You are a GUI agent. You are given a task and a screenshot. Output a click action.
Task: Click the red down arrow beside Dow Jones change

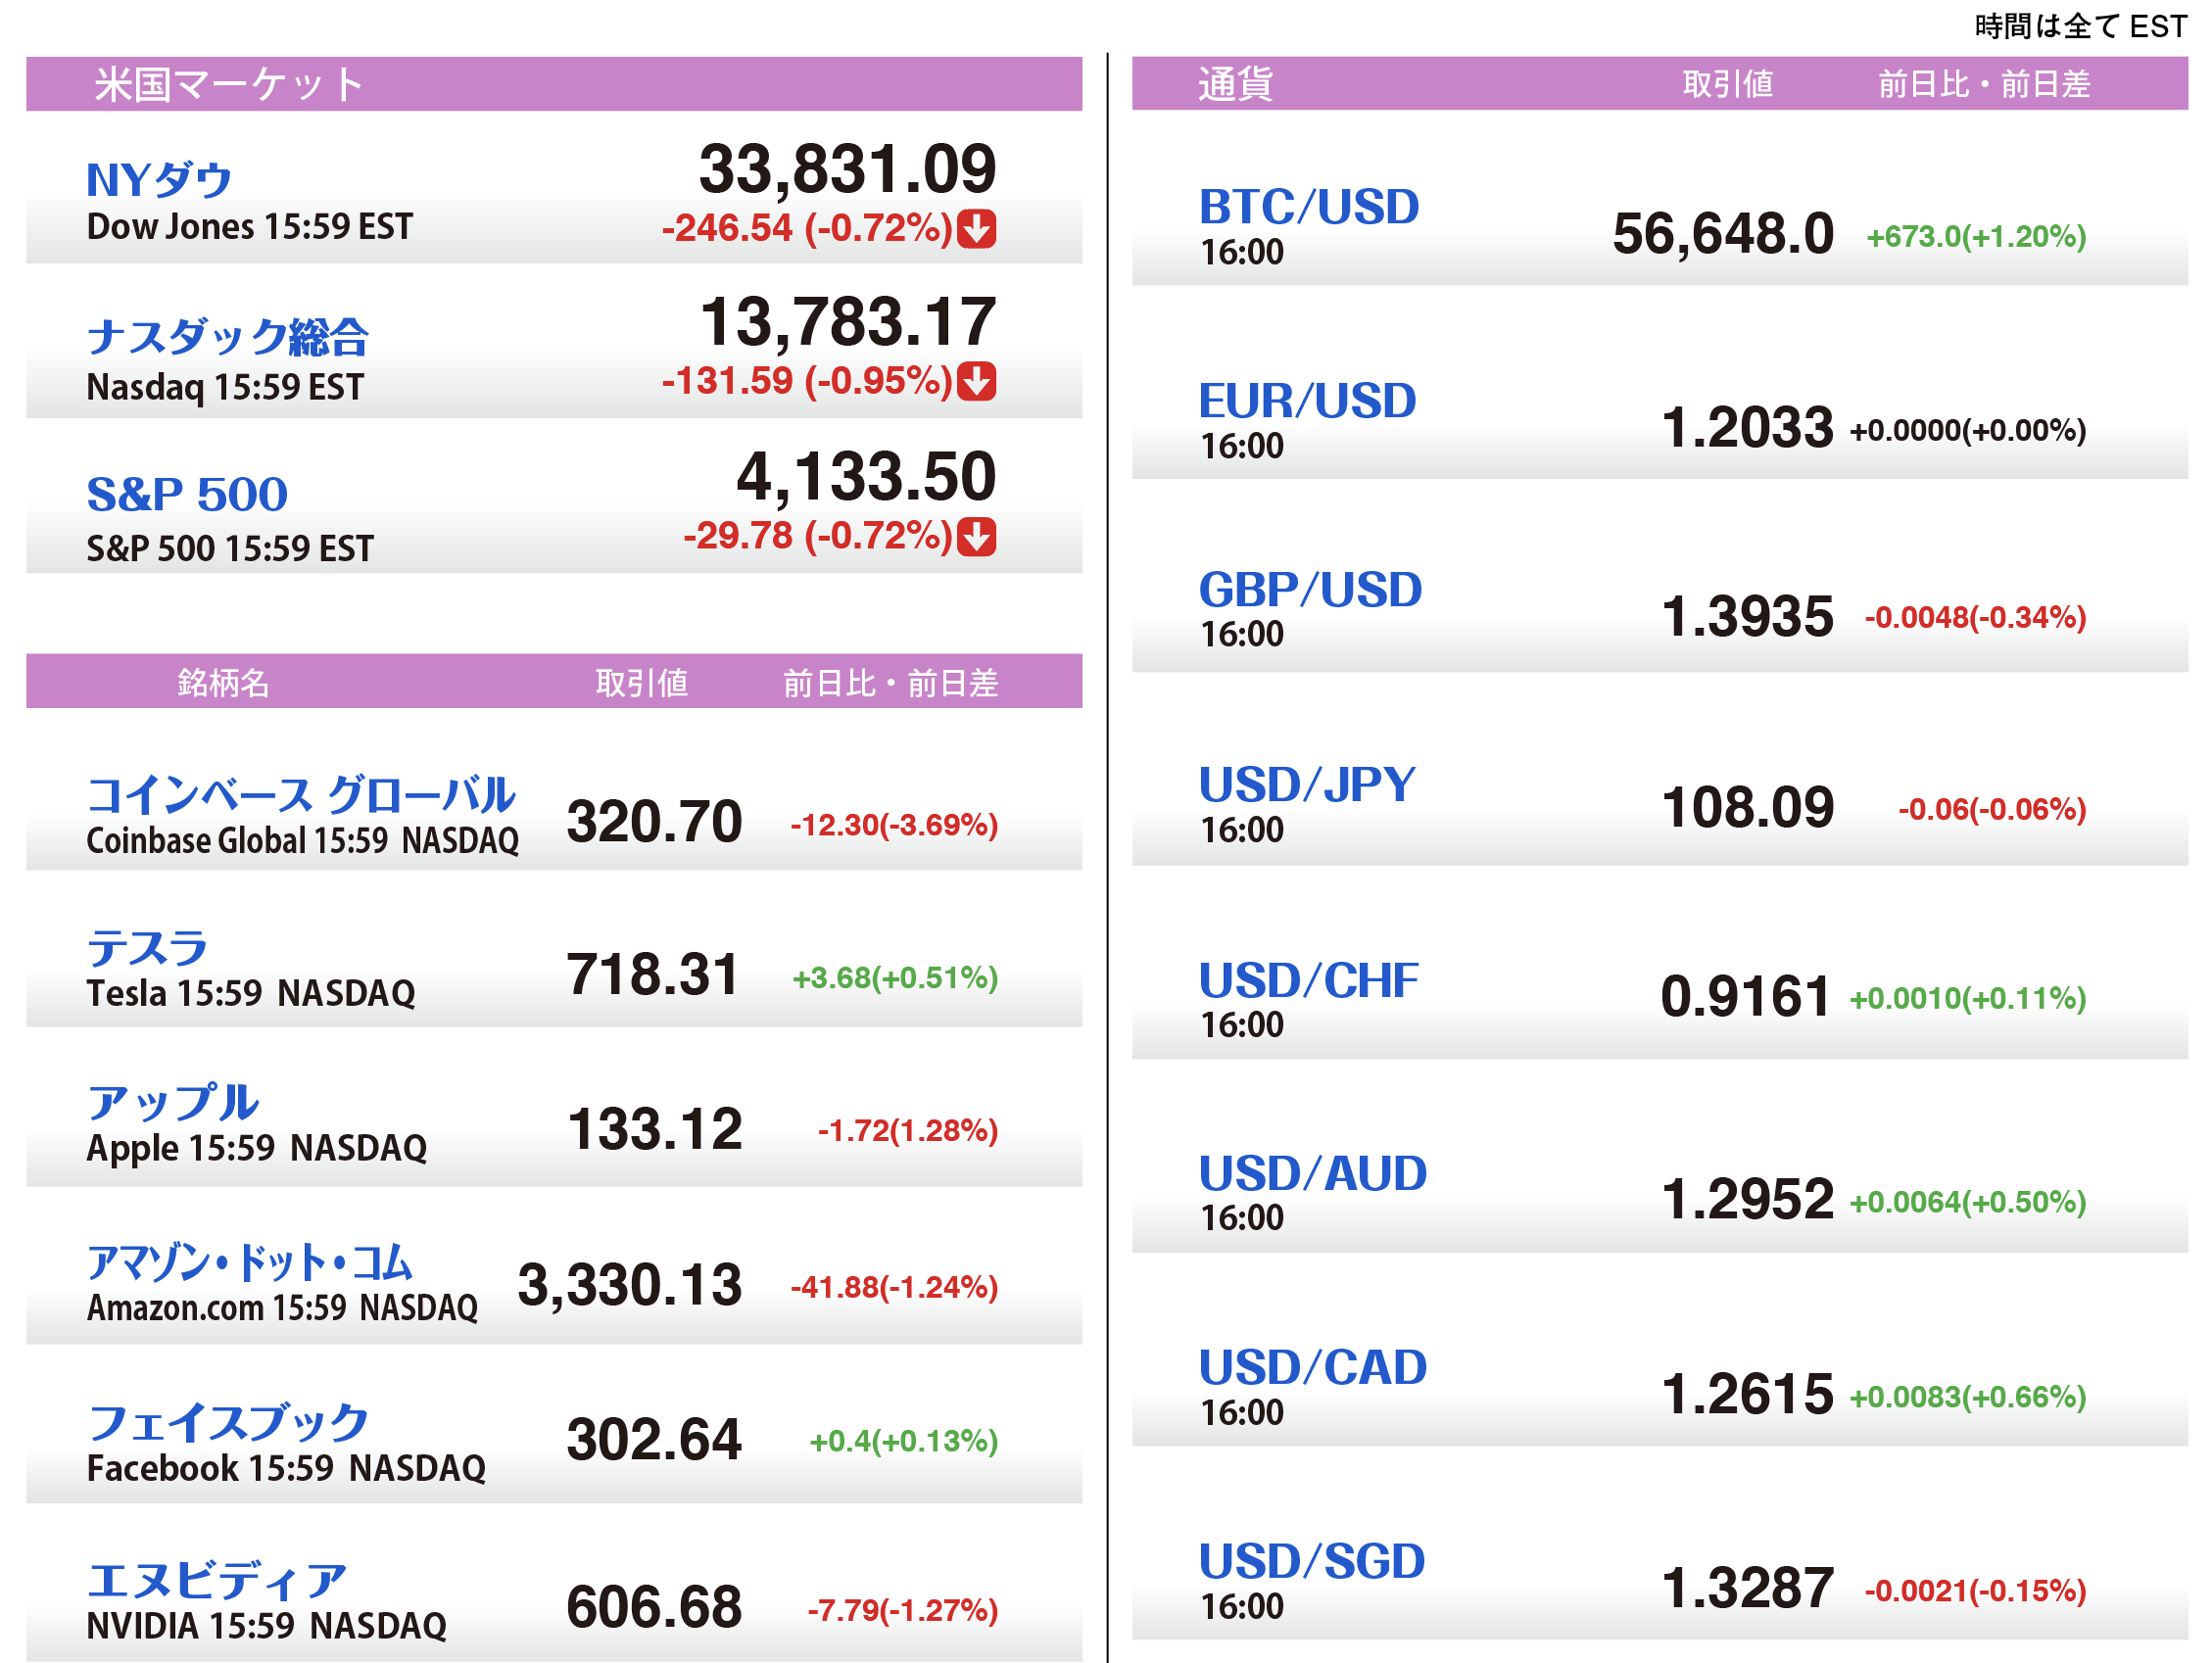976,228
